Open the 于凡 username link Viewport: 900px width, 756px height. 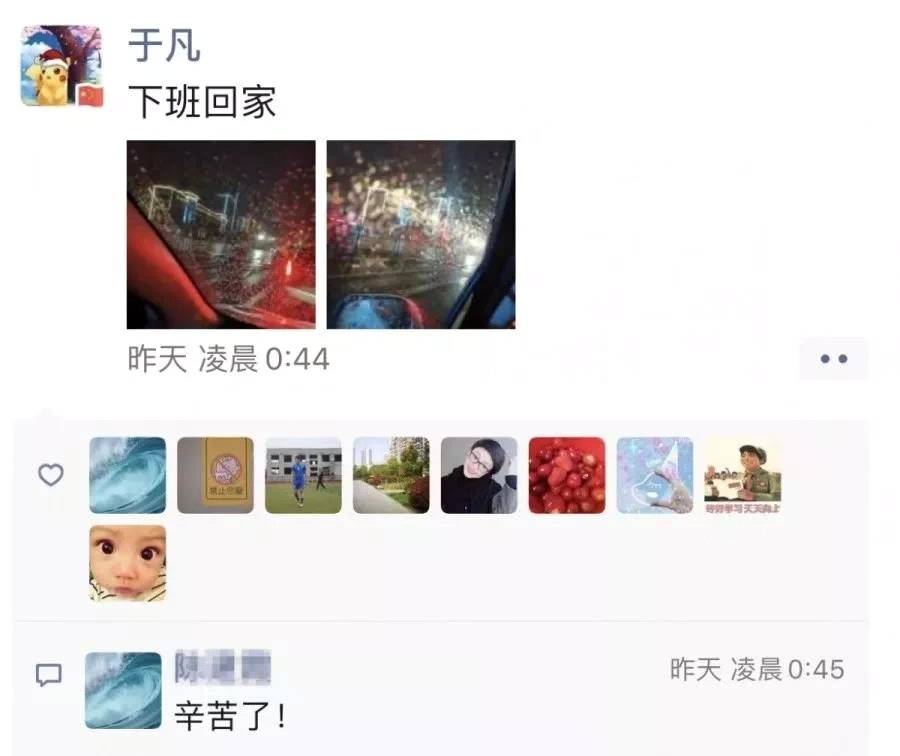(164, 46)
